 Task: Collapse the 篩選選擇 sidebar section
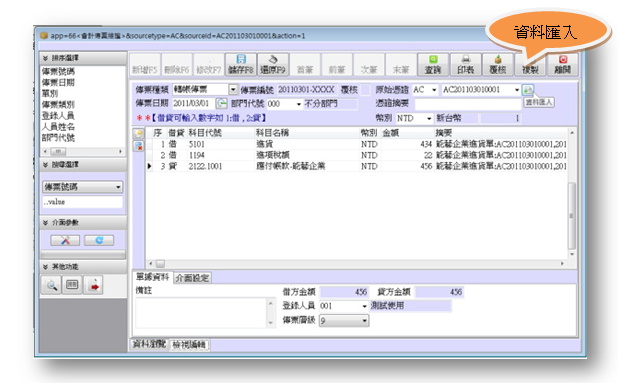(45, 165)
